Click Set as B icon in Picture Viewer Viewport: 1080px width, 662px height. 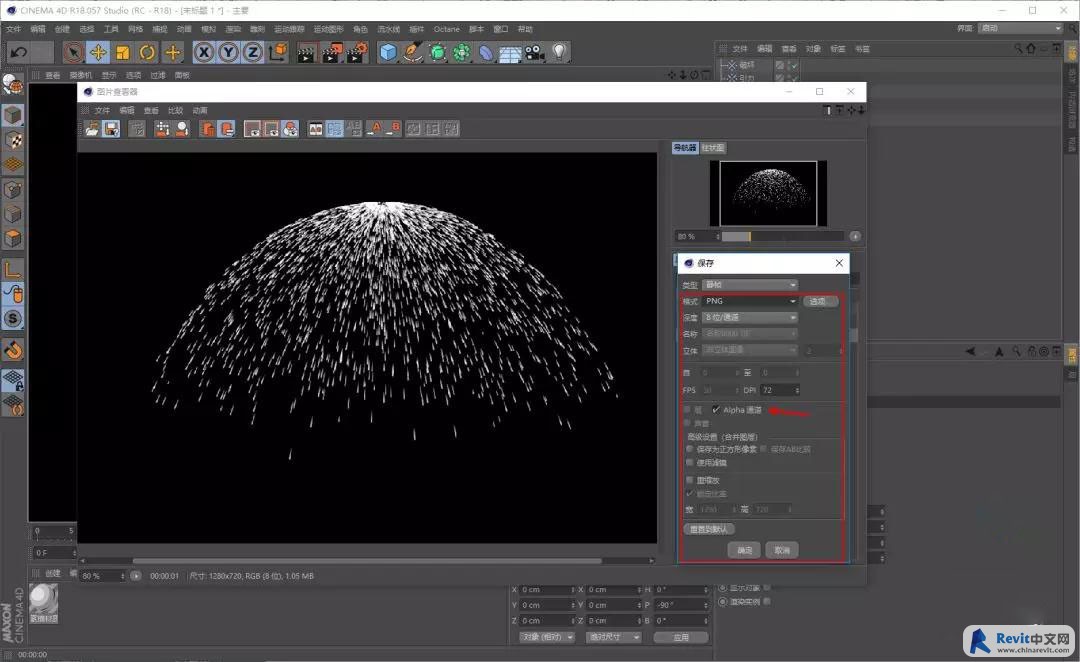(x=393, y=129)
